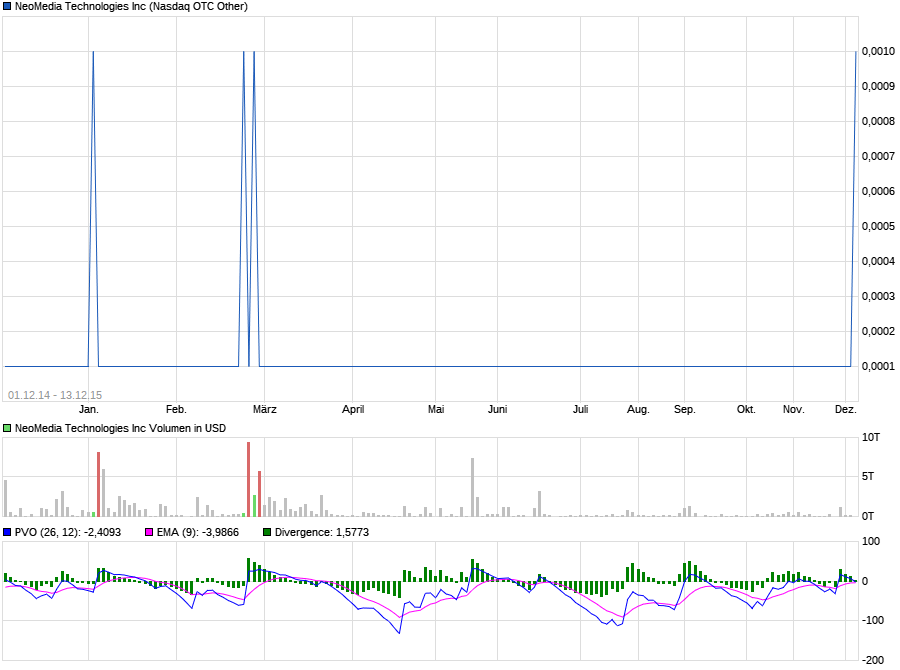The width and height of the screenshot is (900, 670).
Task: Click the Dez. month label
Action: (845, 409)
